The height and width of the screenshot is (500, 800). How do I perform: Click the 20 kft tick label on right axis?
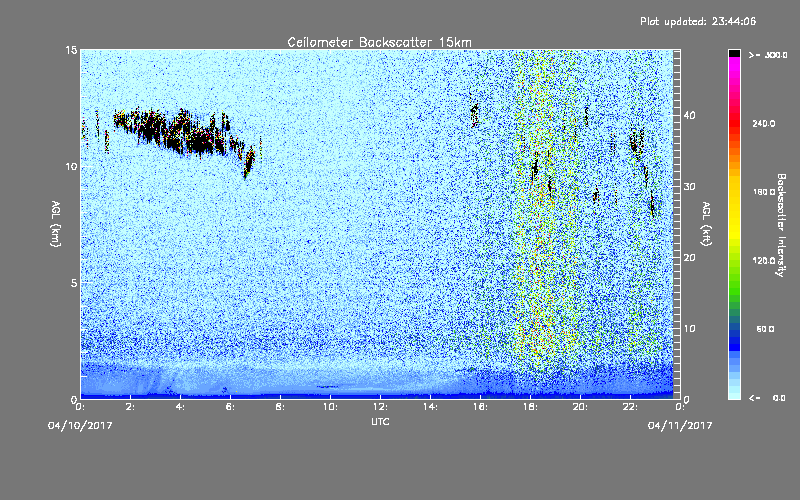coord(689,258)
